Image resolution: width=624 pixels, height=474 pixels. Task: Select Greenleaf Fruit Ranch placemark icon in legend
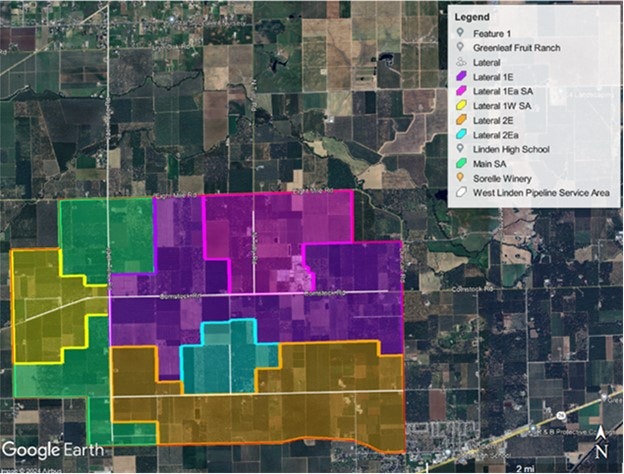459,46
